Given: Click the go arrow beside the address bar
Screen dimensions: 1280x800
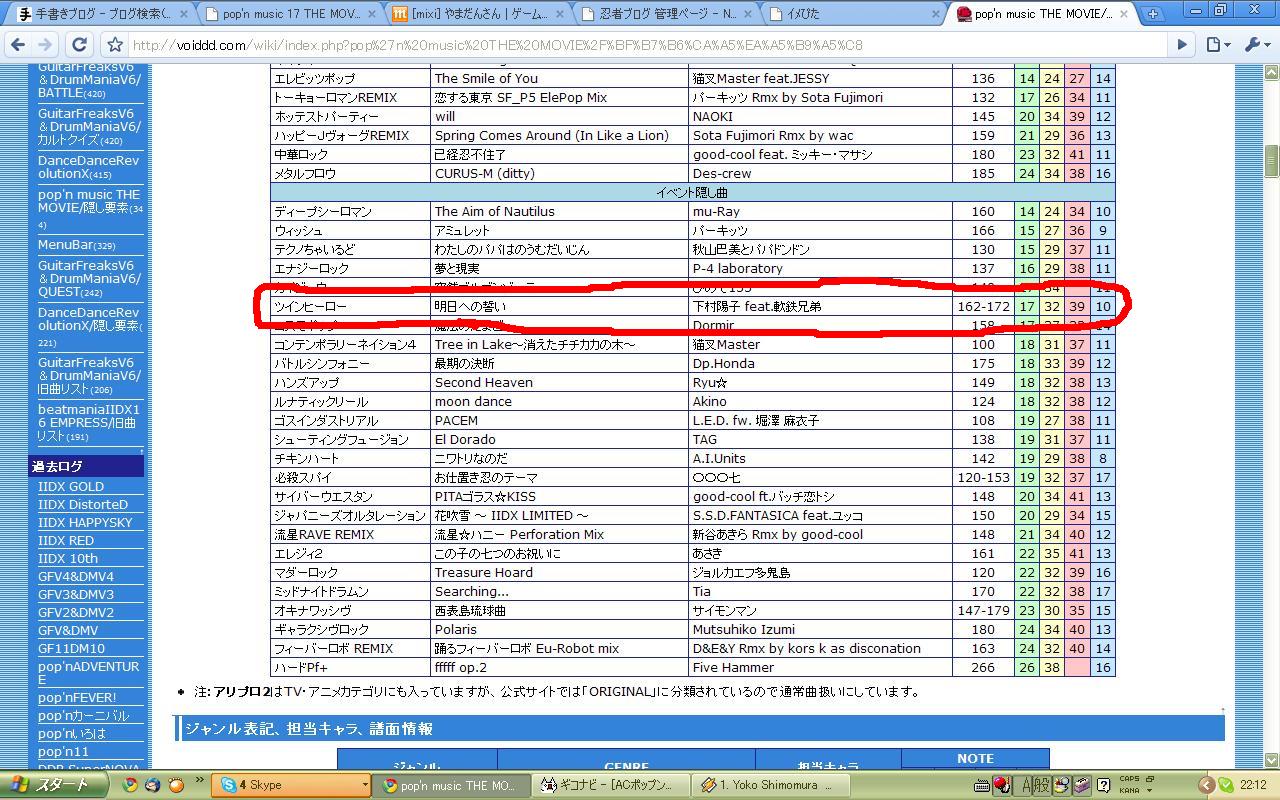Looking at the screenshot, I should click(x=1182, y=45).
